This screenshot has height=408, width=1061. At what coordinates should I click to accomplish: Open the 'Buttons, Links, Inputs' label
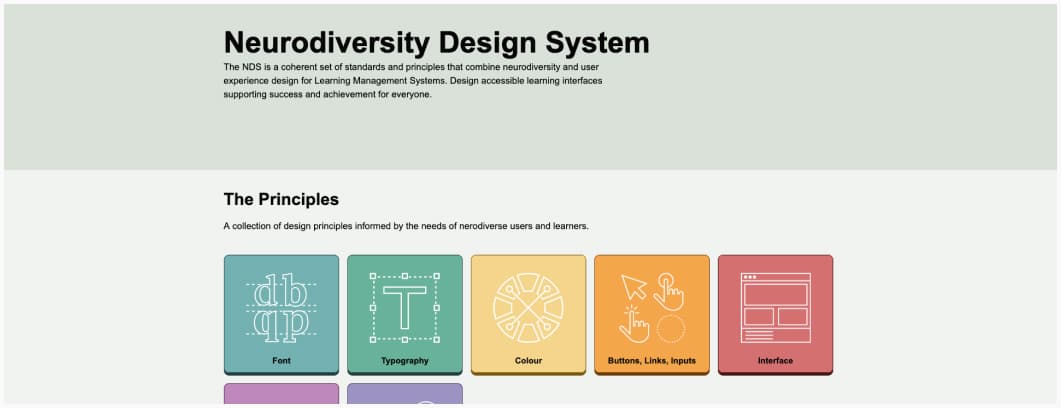(x=651, y=360)
